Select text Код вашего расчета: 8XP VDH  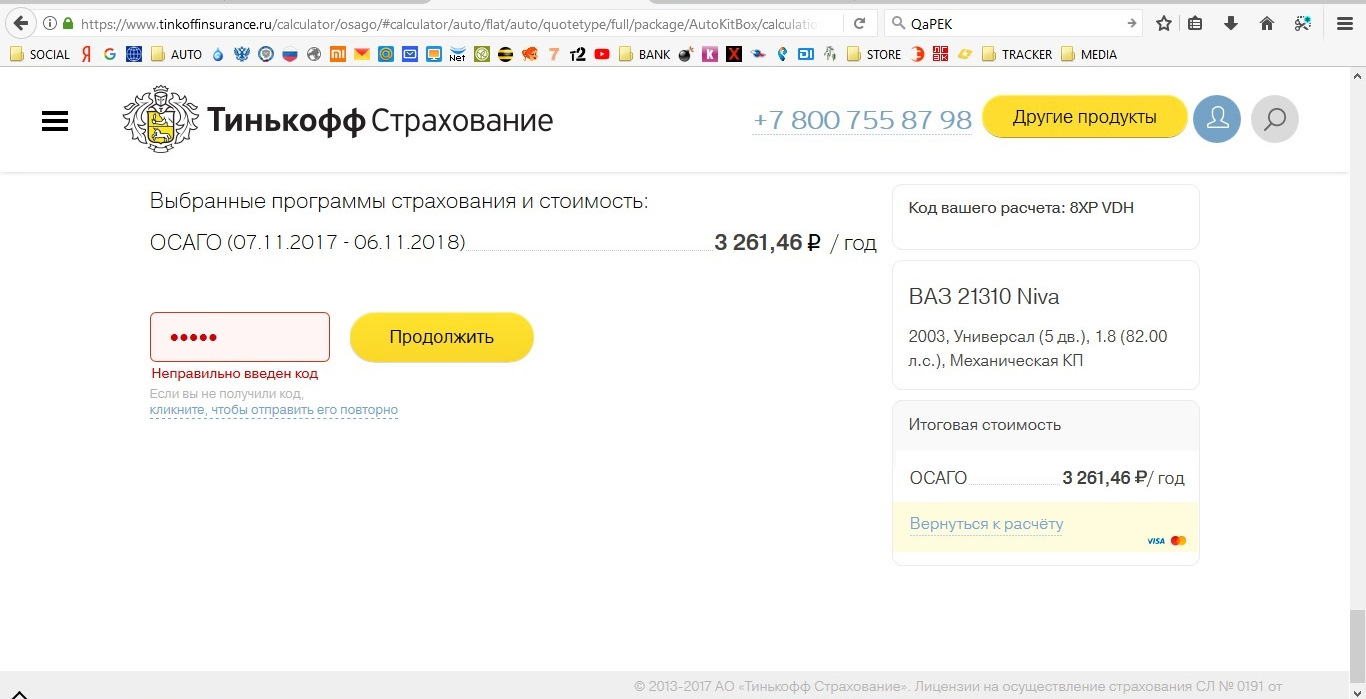(1021, 208)
